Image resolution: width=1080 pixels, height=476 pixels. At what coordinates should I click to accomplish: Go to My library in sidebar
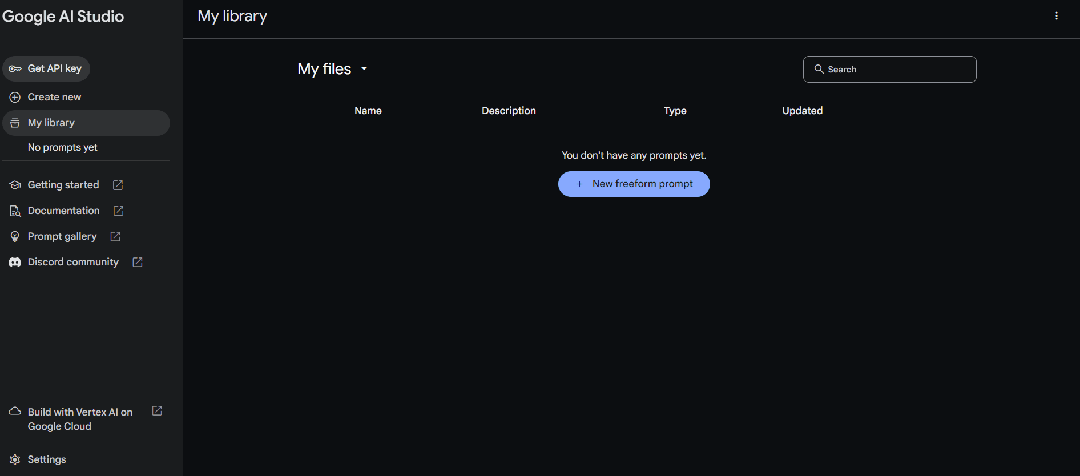point(86,123)
